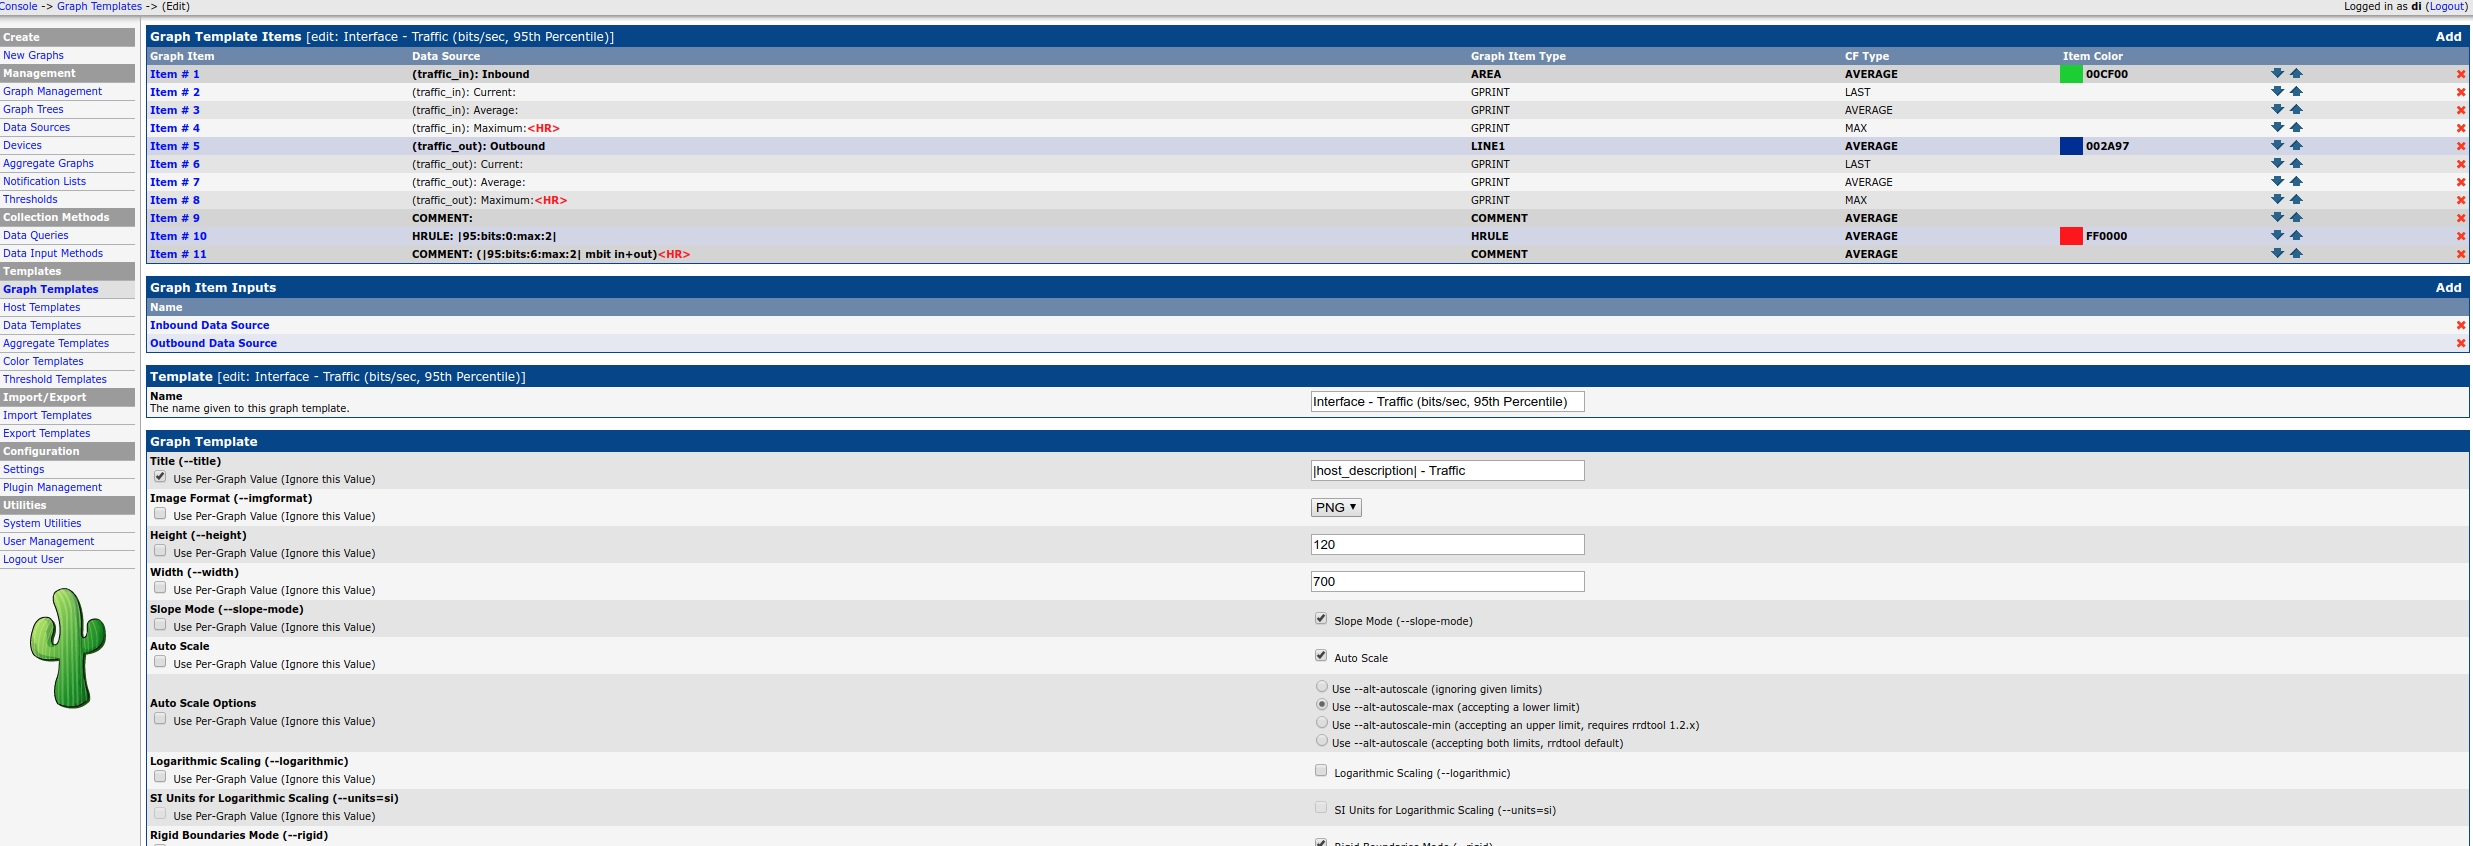Open New Graphs in sidebar
The width and height of the screenshot is (2473, 846).
coord(33,55)
